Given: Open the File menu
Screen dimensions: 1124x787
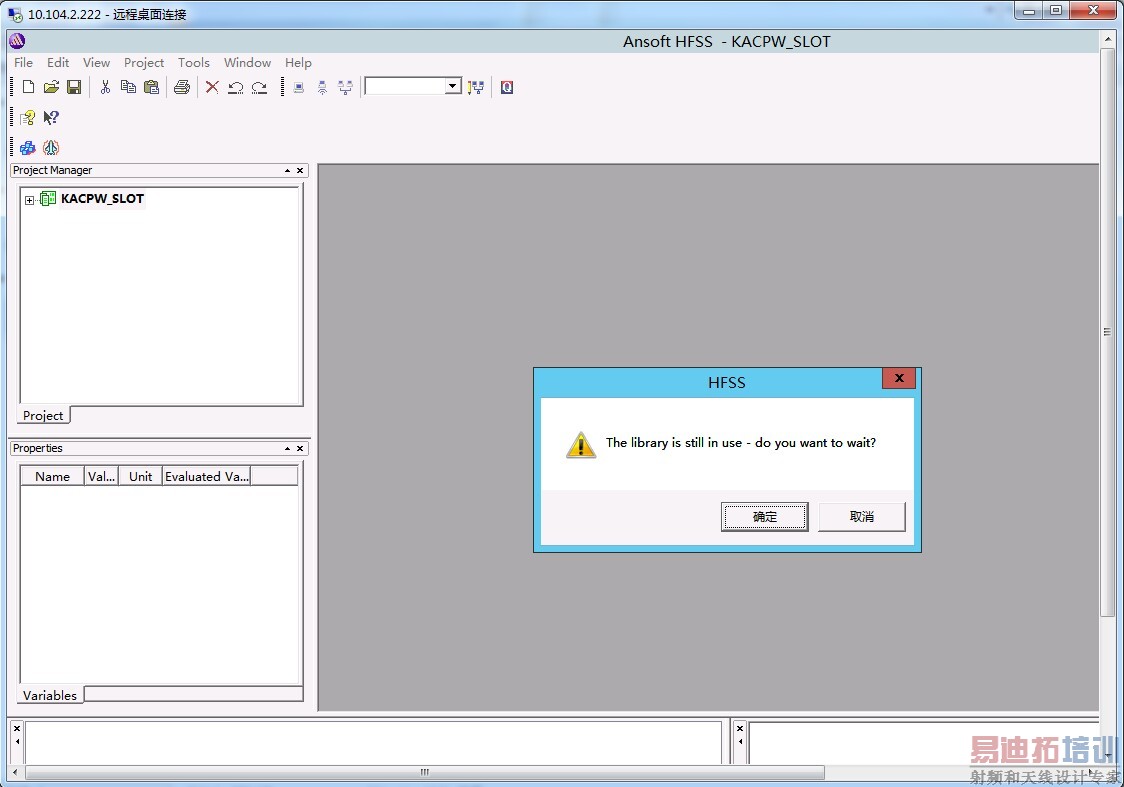Looking at the screenshot, I should point(24,62).
